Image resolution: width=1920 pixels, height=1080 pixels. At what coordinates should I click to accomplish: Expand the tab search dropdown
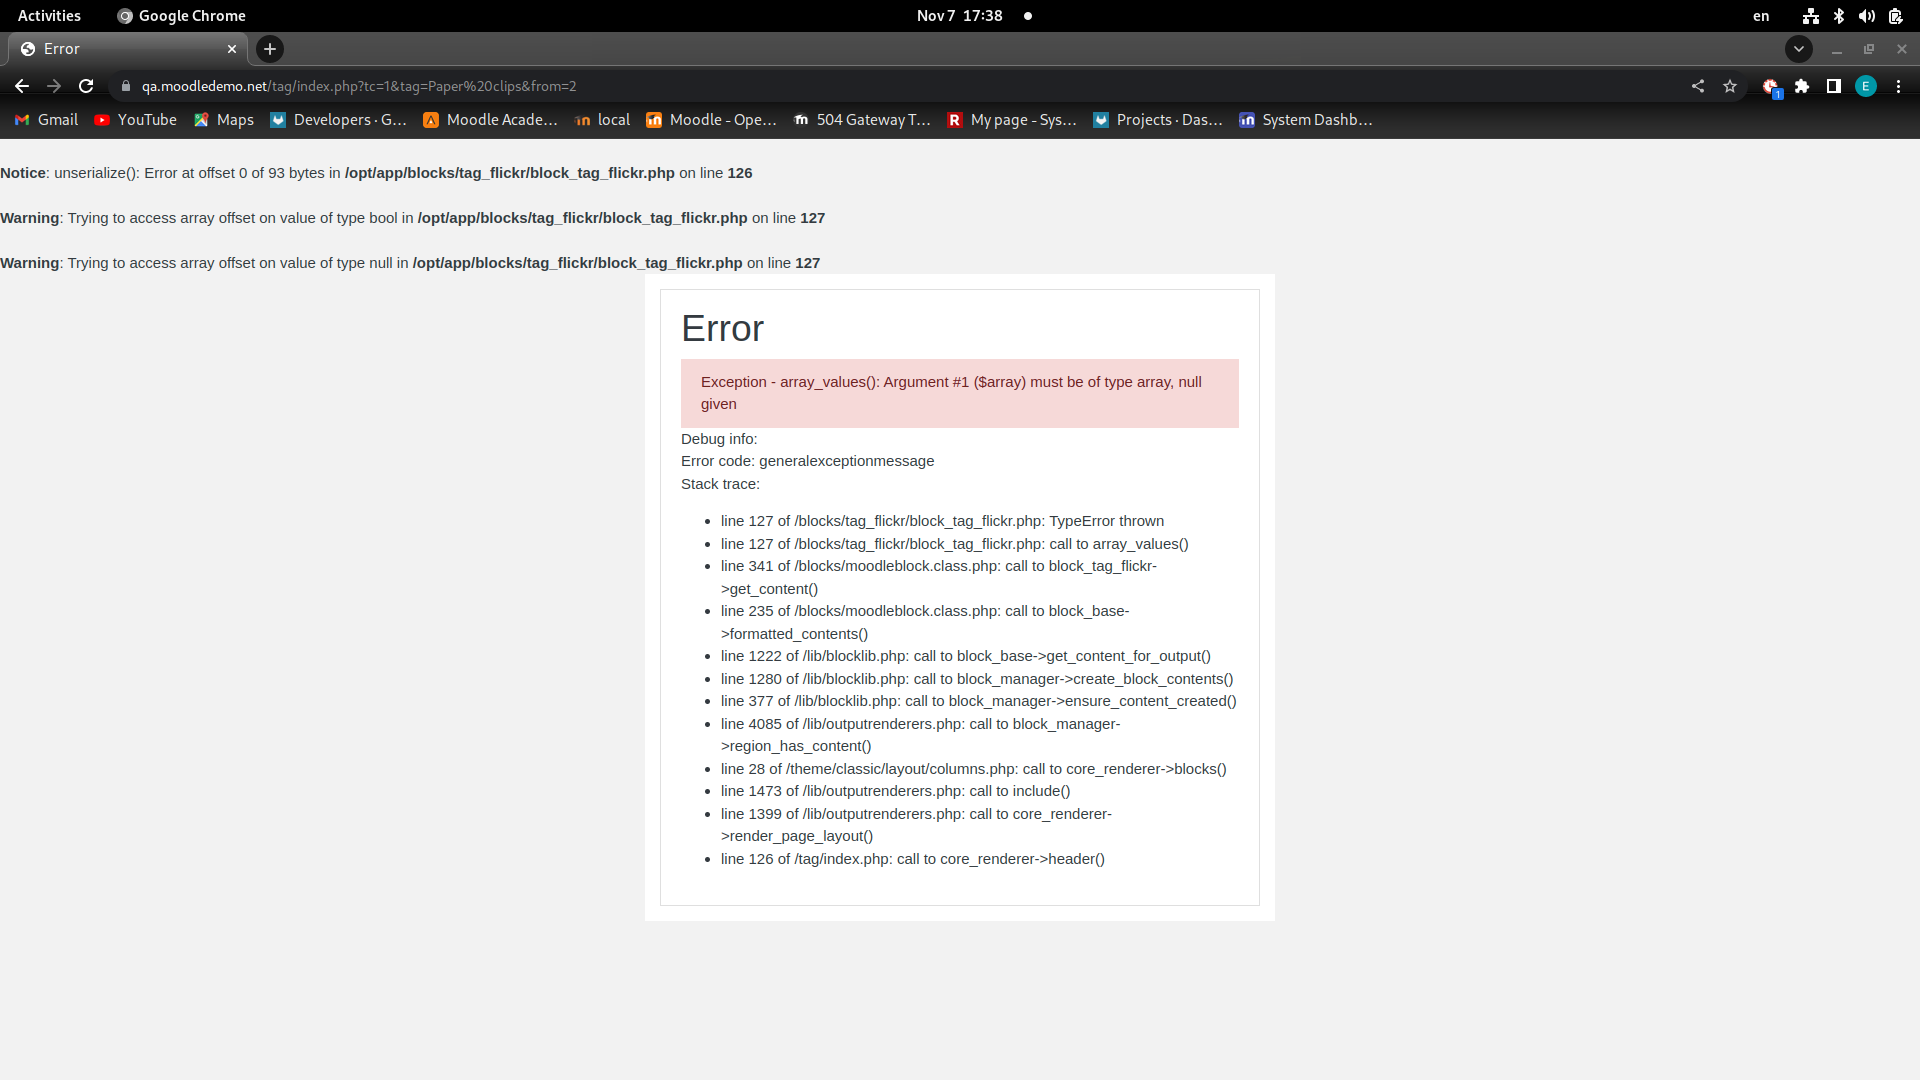[1799, 49]
